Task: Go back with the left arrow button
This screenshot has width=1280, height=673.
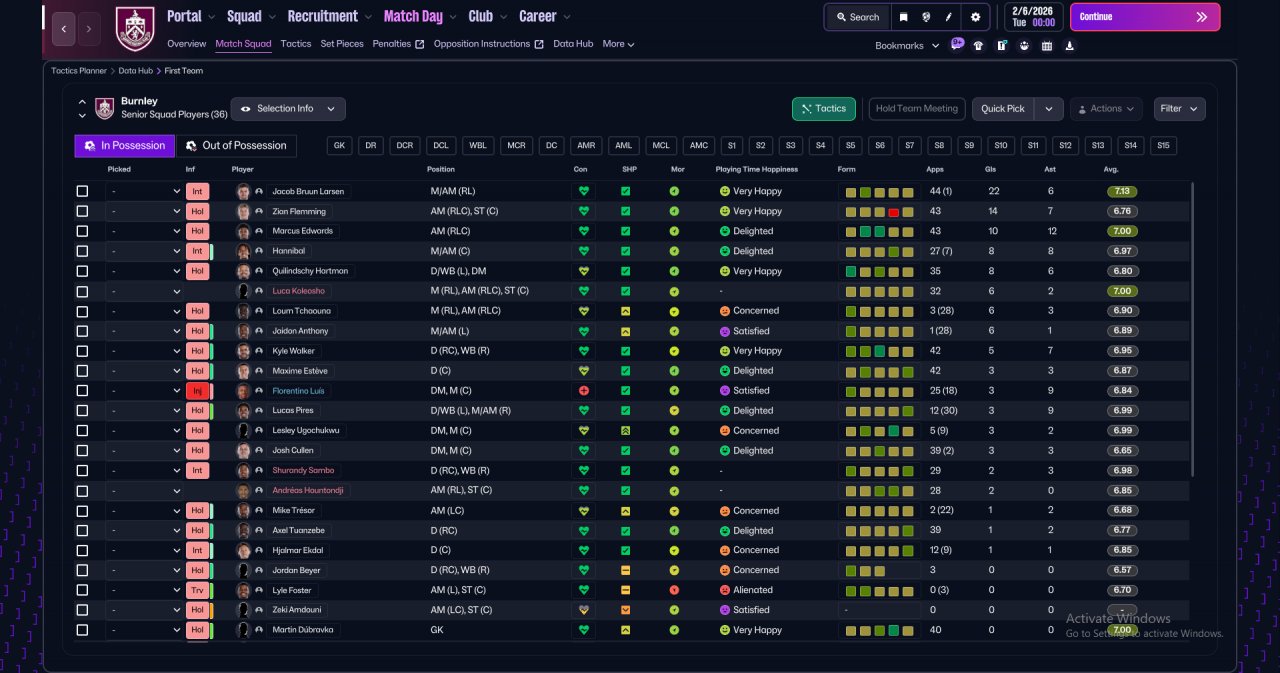Action: point(63,29)
